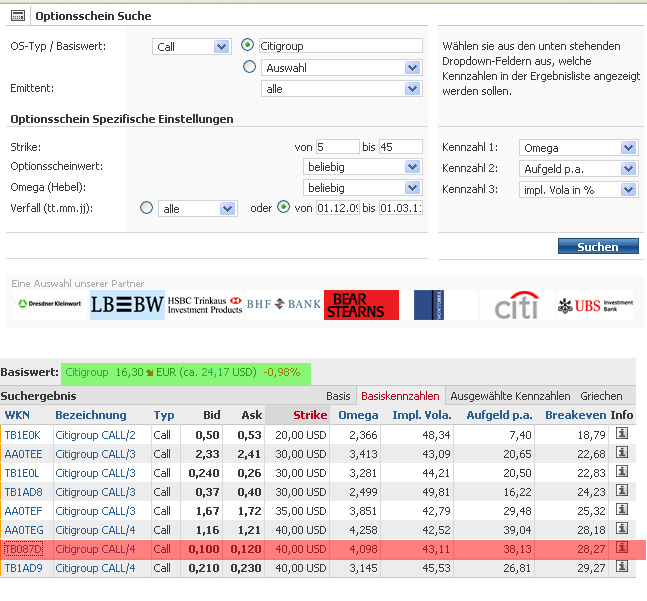Click info icon for TB1AD9 row
This screenshot has height=601, width=647.
621,568
